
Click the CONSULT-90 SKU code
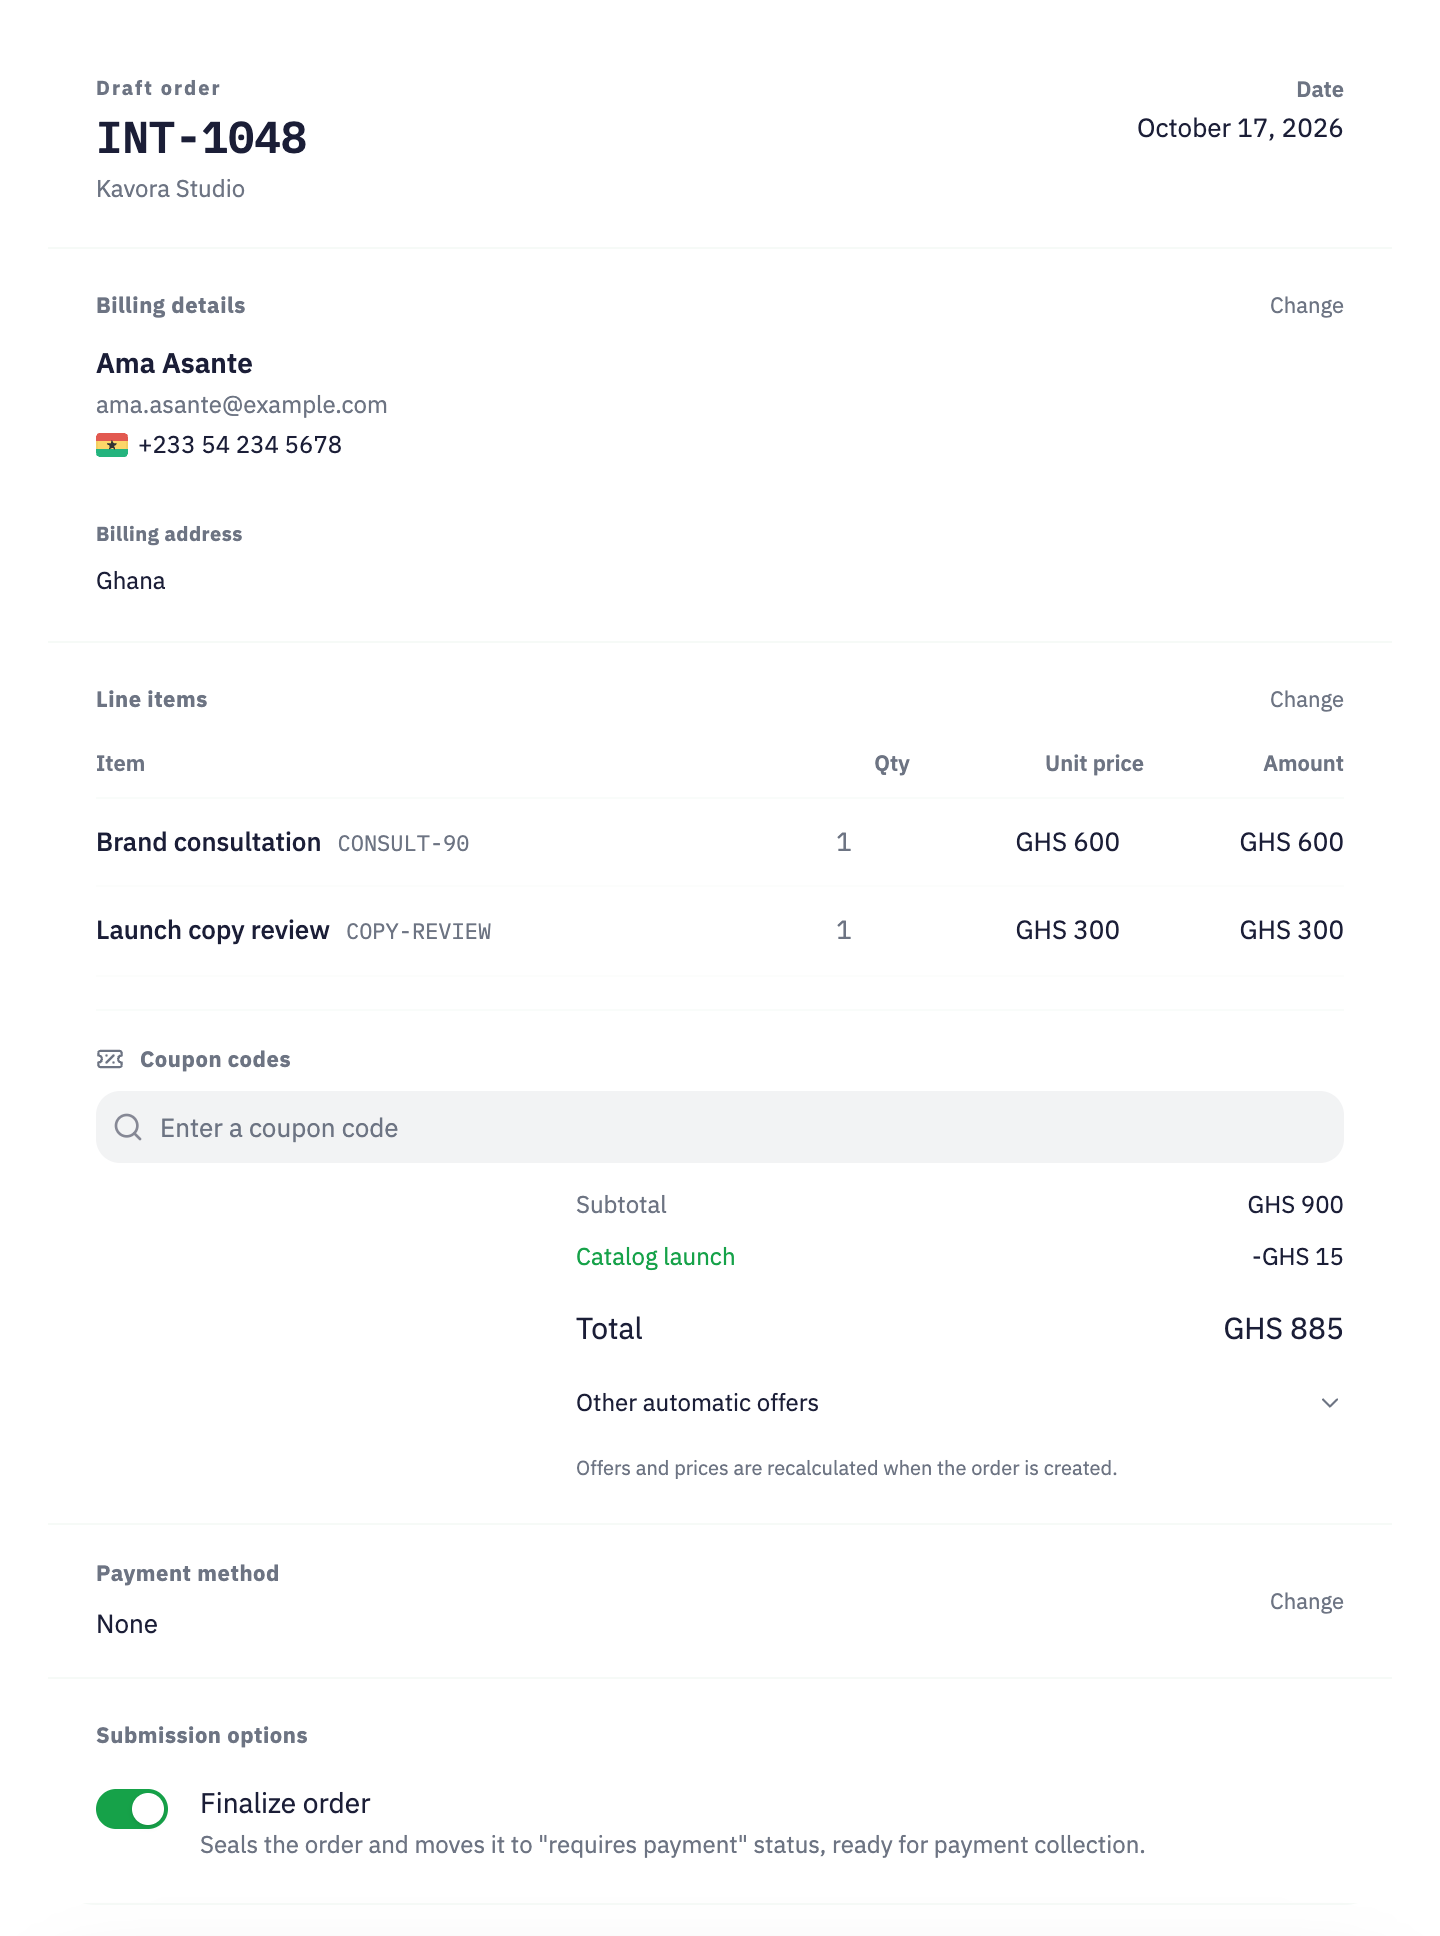403,844
